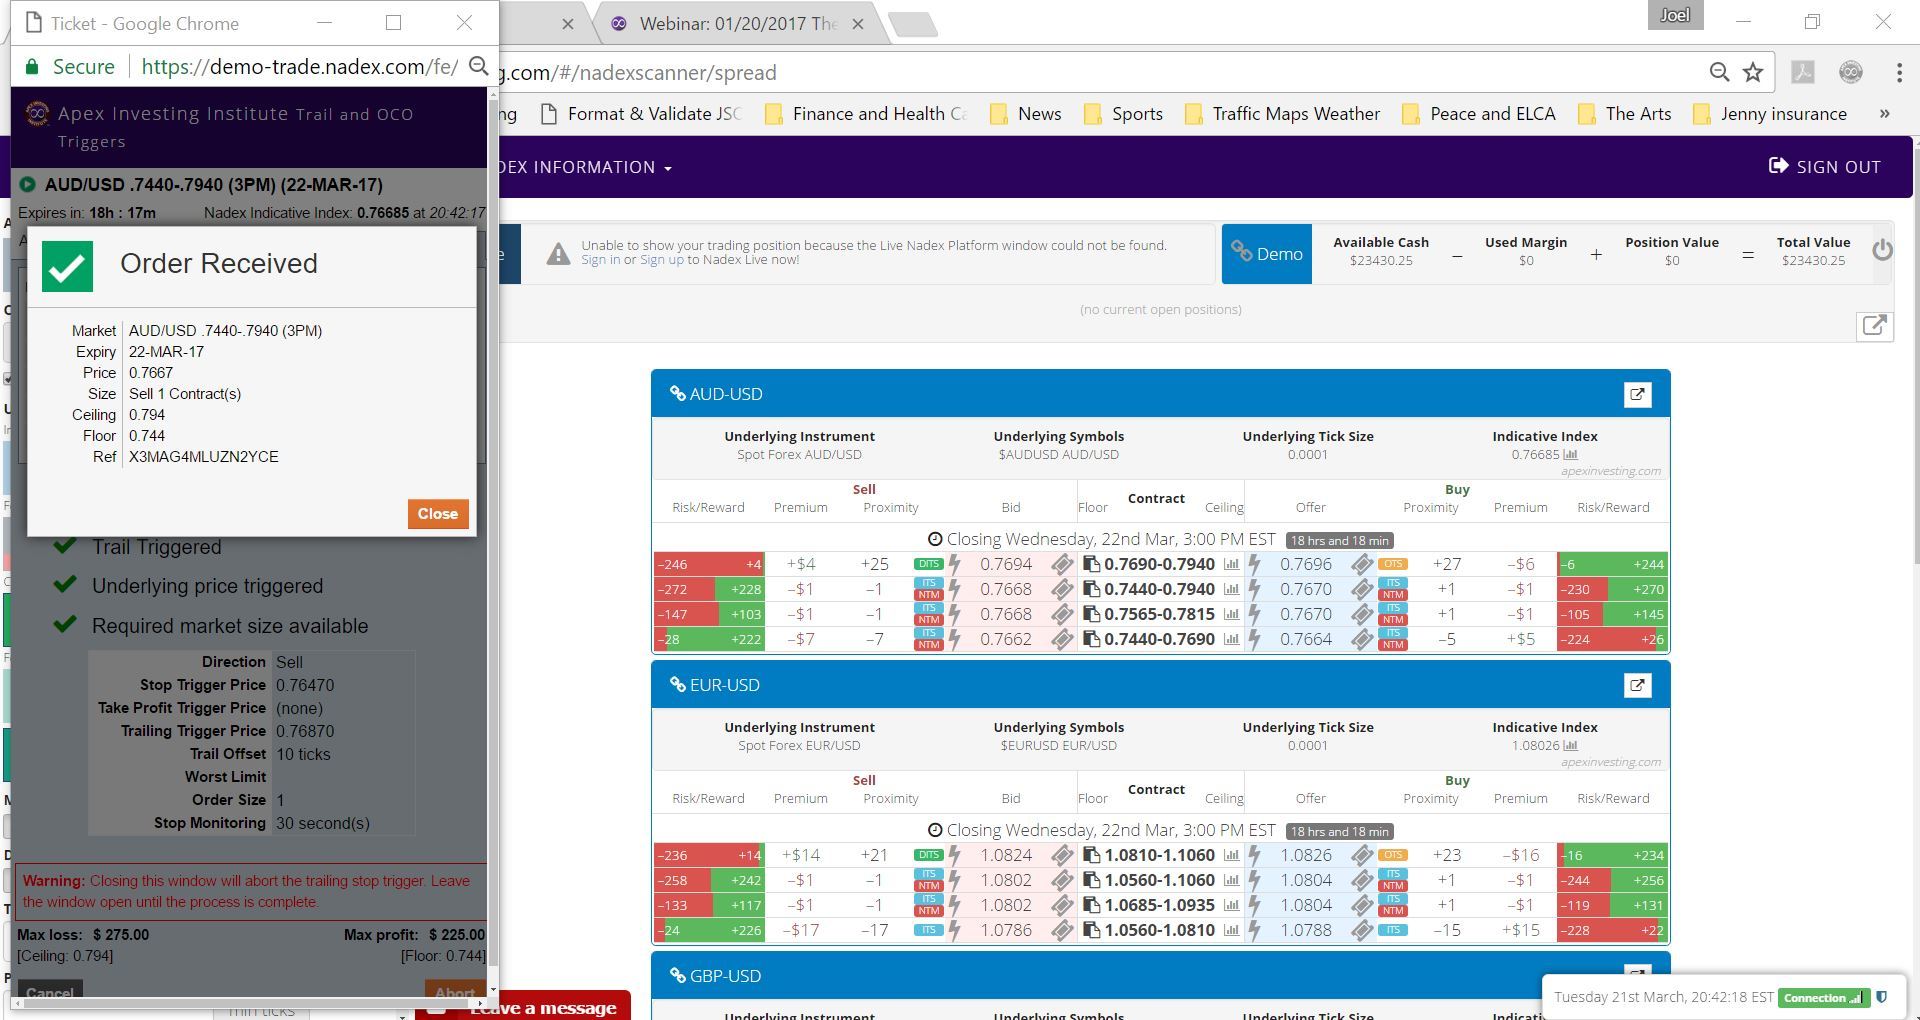Image resolution: width=1920 pixels, height=1020 pixels.
Task: Pop out the EUR-USD scanner panel
Action: (x=1637, y=686)
